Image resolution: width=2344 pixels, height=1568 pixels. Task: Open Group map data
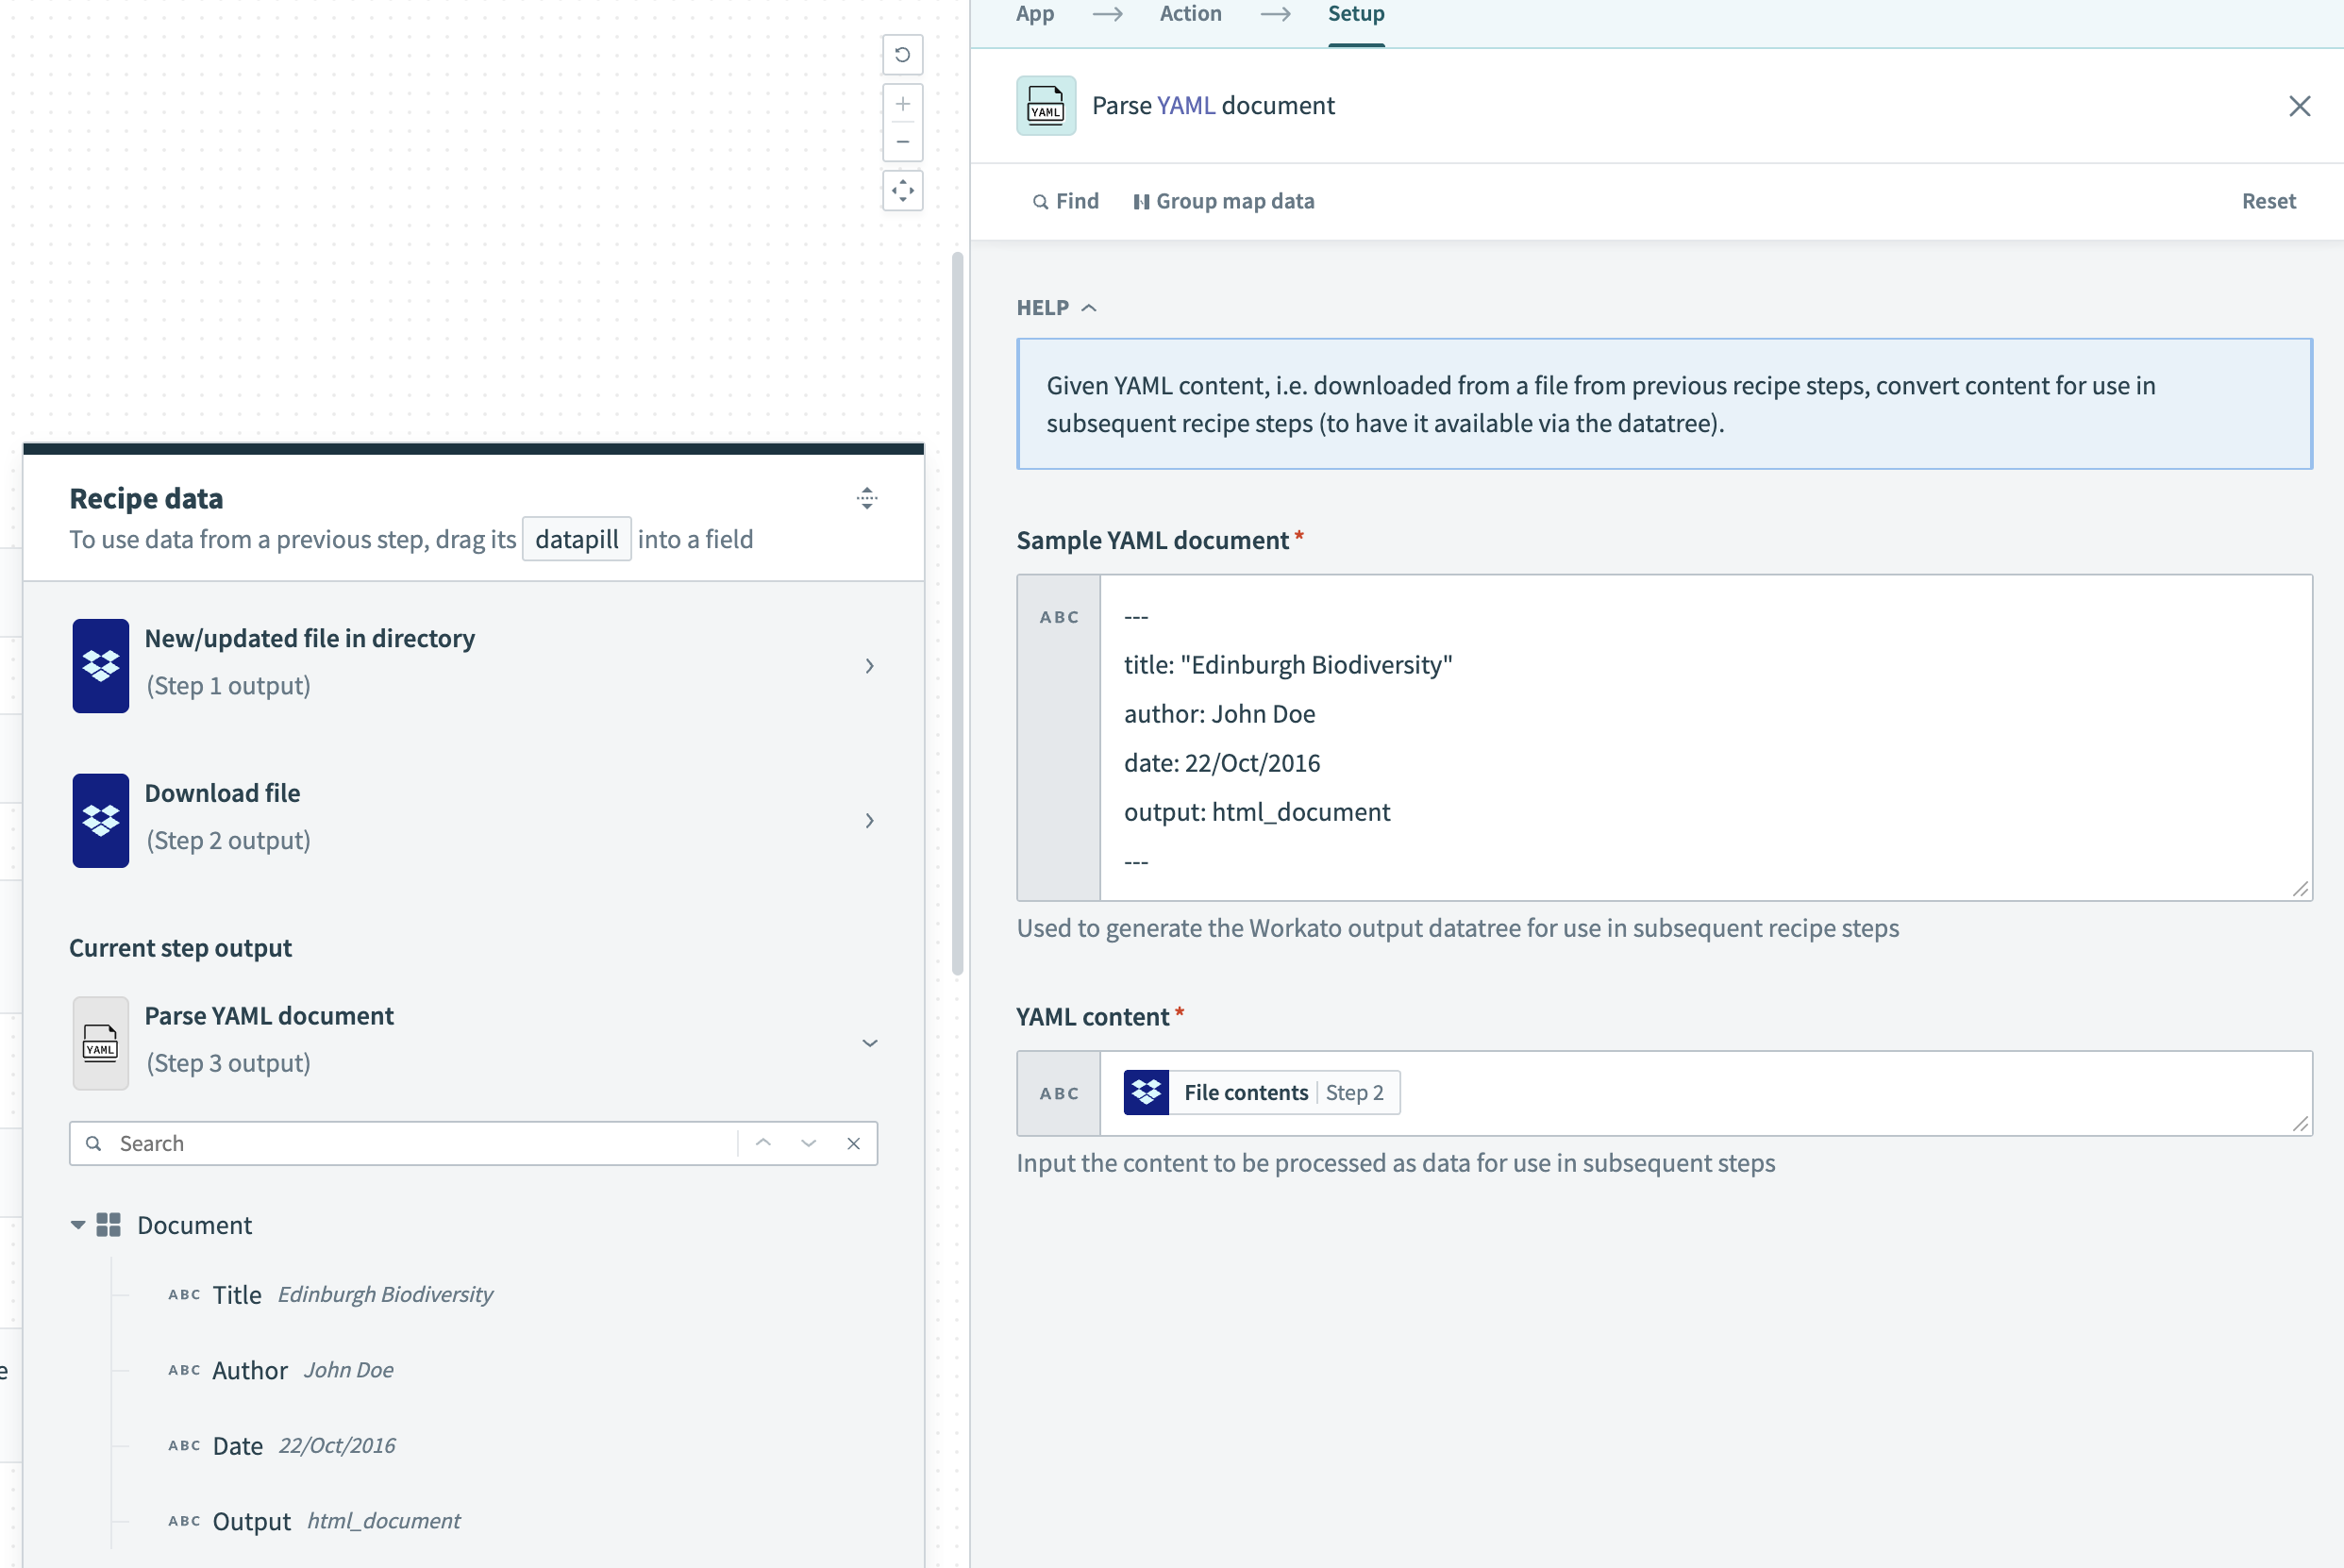tap(1224, 201)
